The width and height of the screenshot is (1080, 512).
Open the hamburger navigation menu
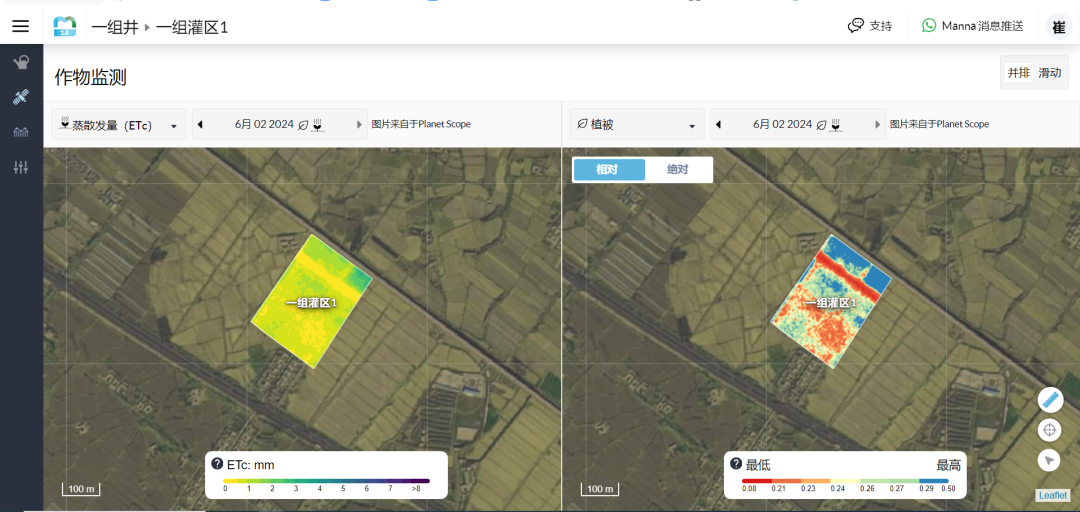pyautogui.click(x=20, y=27)
